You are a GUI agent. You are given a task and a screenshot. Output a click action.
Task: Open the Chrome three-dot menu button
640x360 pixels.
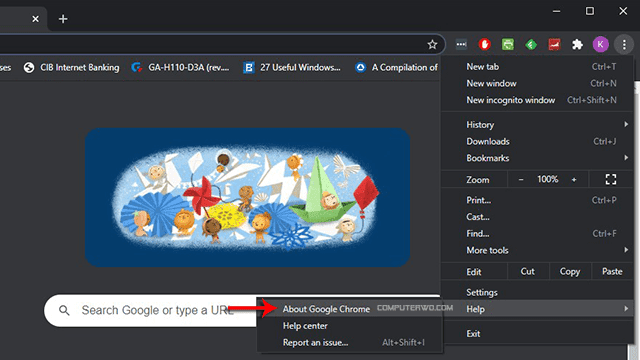[x=624, y=44]
